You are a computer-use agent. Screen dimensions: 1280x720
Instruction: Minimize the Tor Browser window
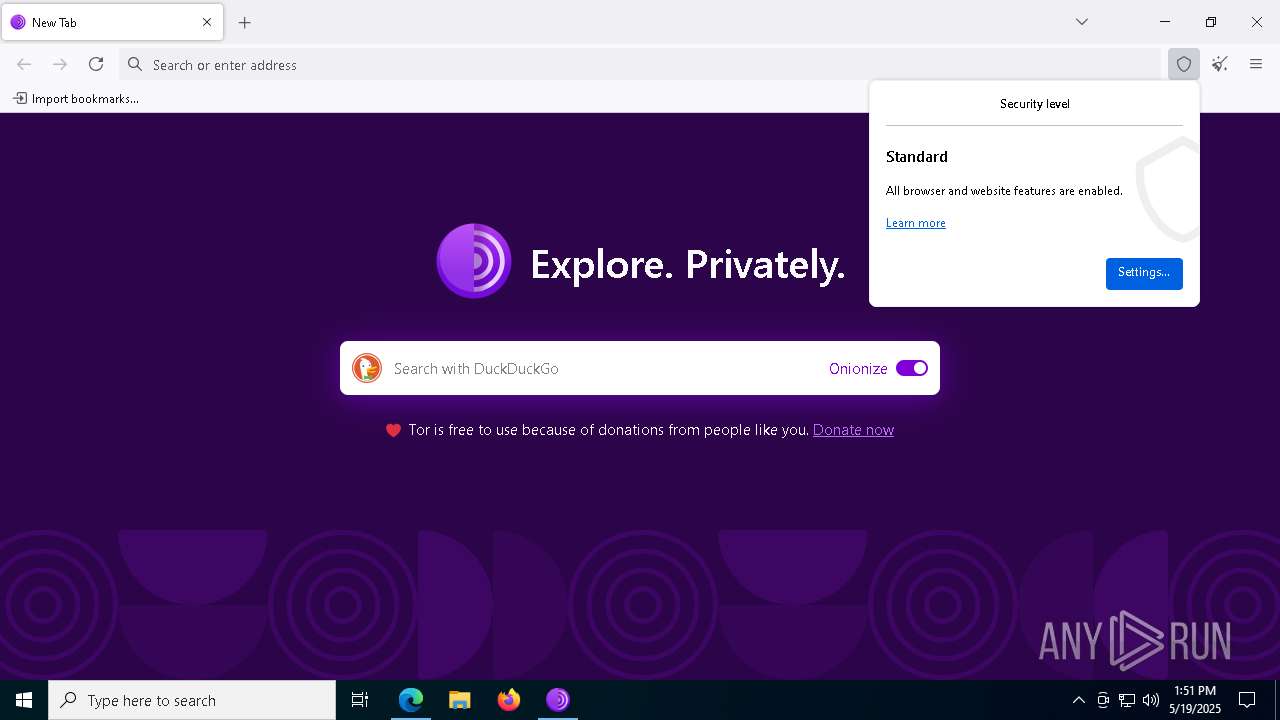[1165, 22]
